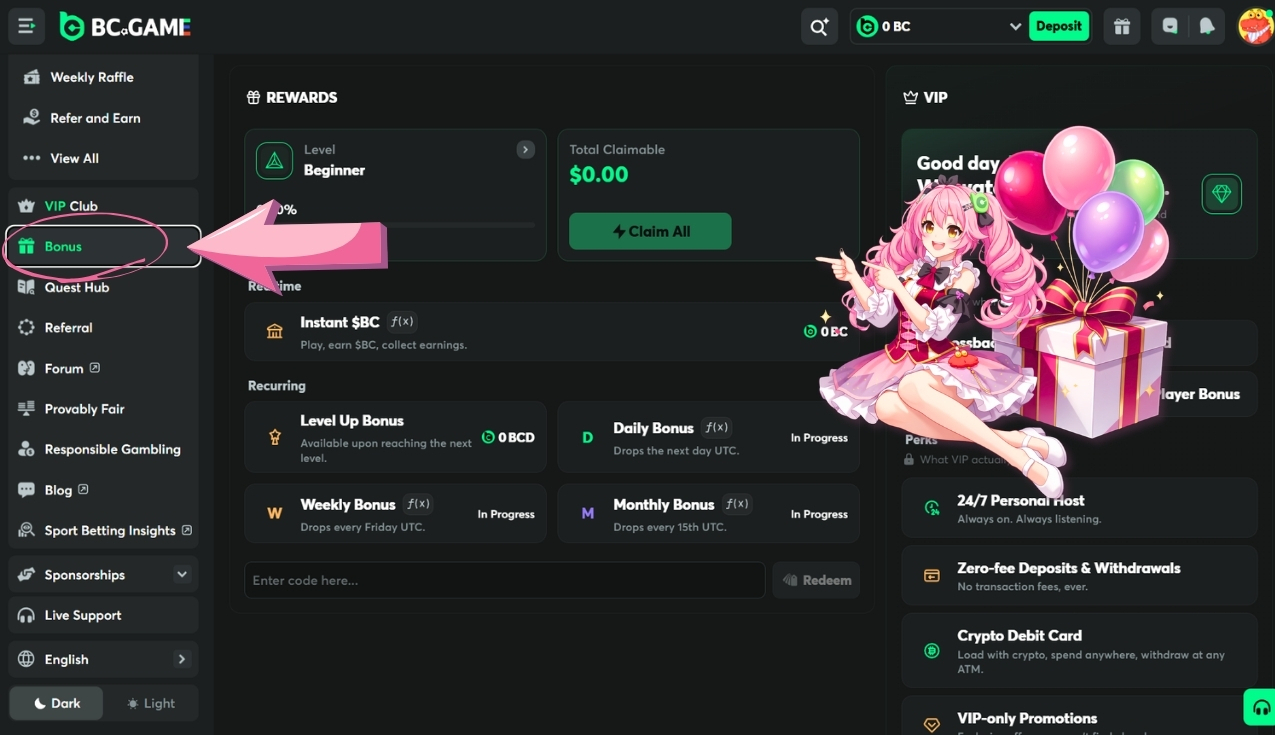Select View All in sidebar
Image resolution: width=1275 pixels, height=735 pixels.
104,158
